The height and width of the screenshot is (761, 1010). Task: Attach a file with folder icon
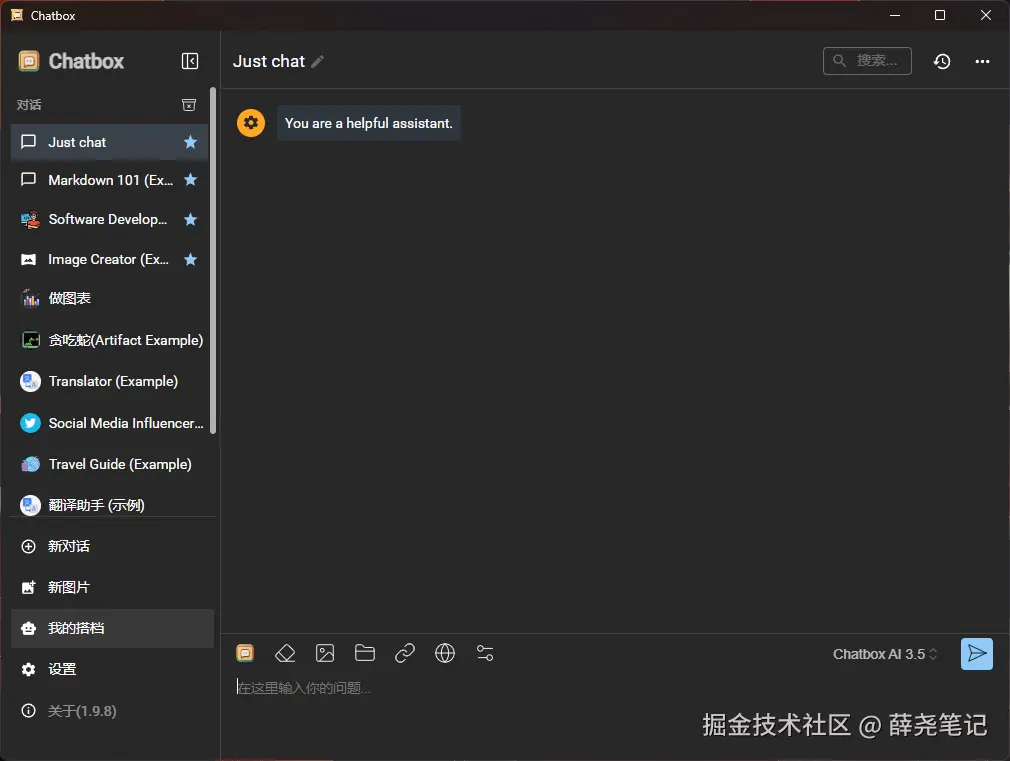[x=365, y=653]
